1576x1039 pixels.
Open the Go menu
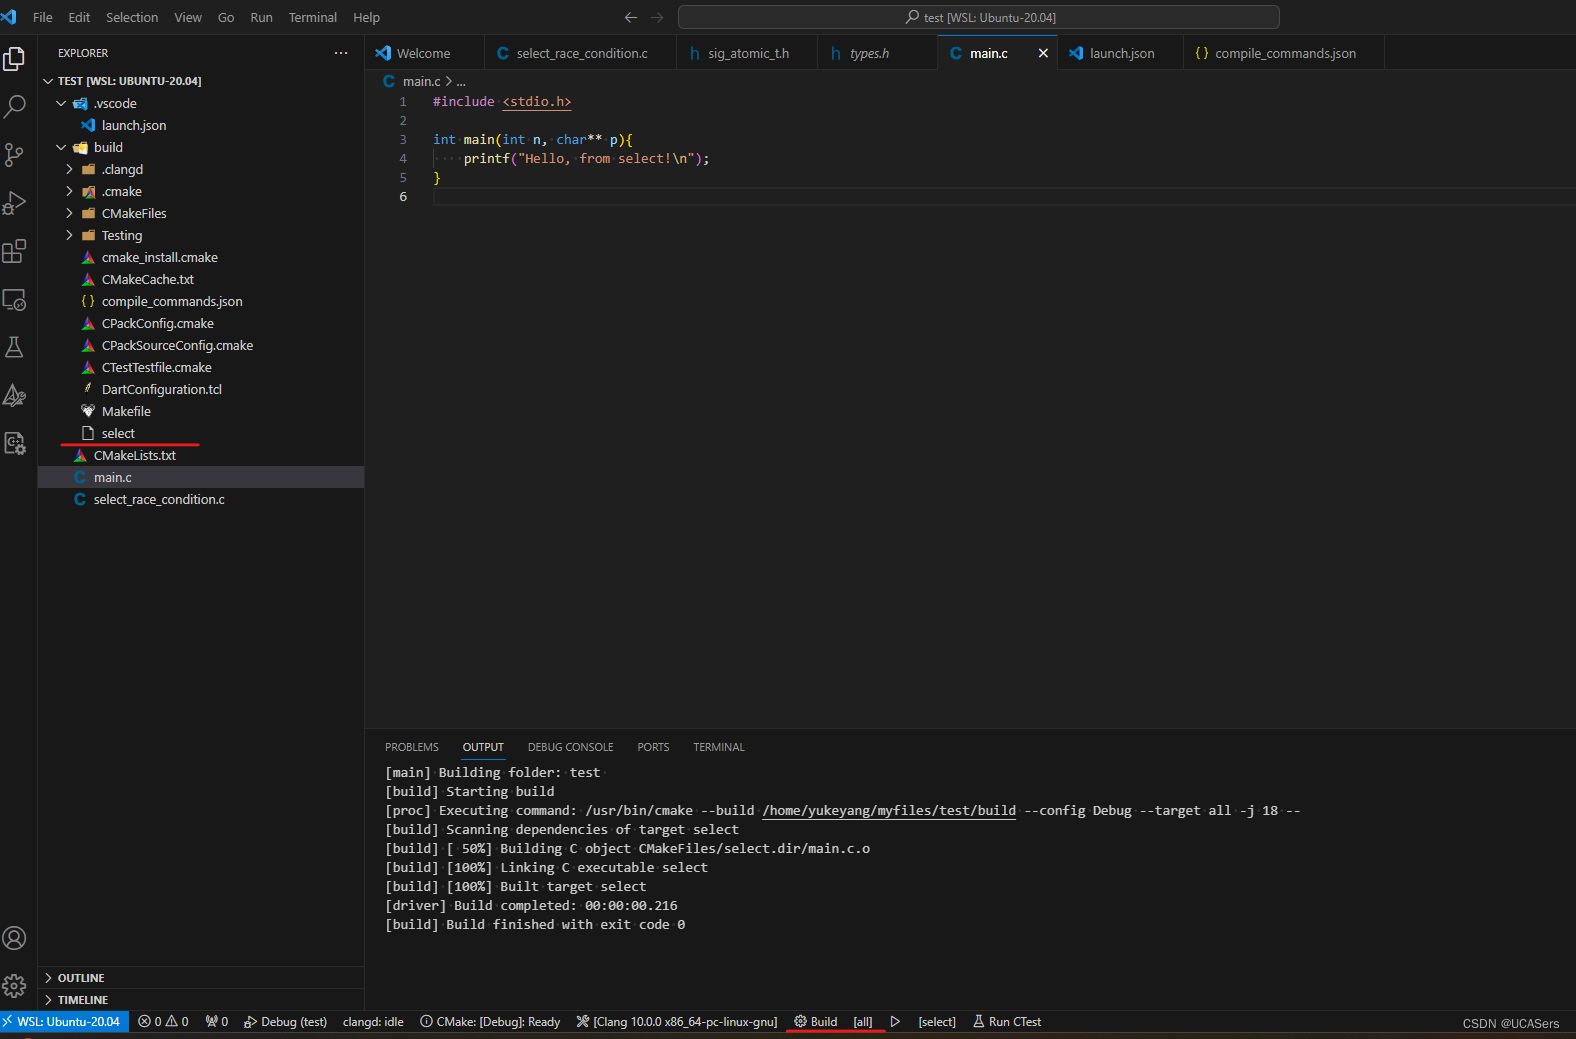pyautogui.click(x=226, y=17)
